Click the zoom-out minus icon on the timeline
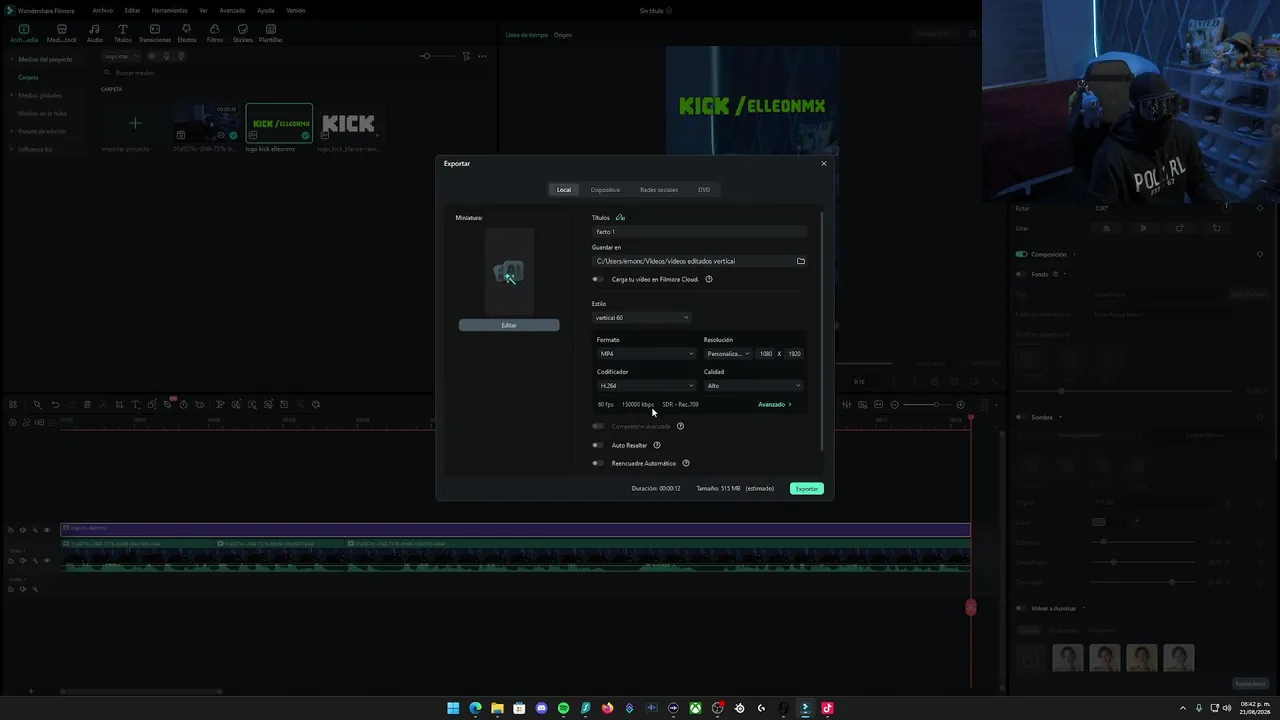 point(895,405)
